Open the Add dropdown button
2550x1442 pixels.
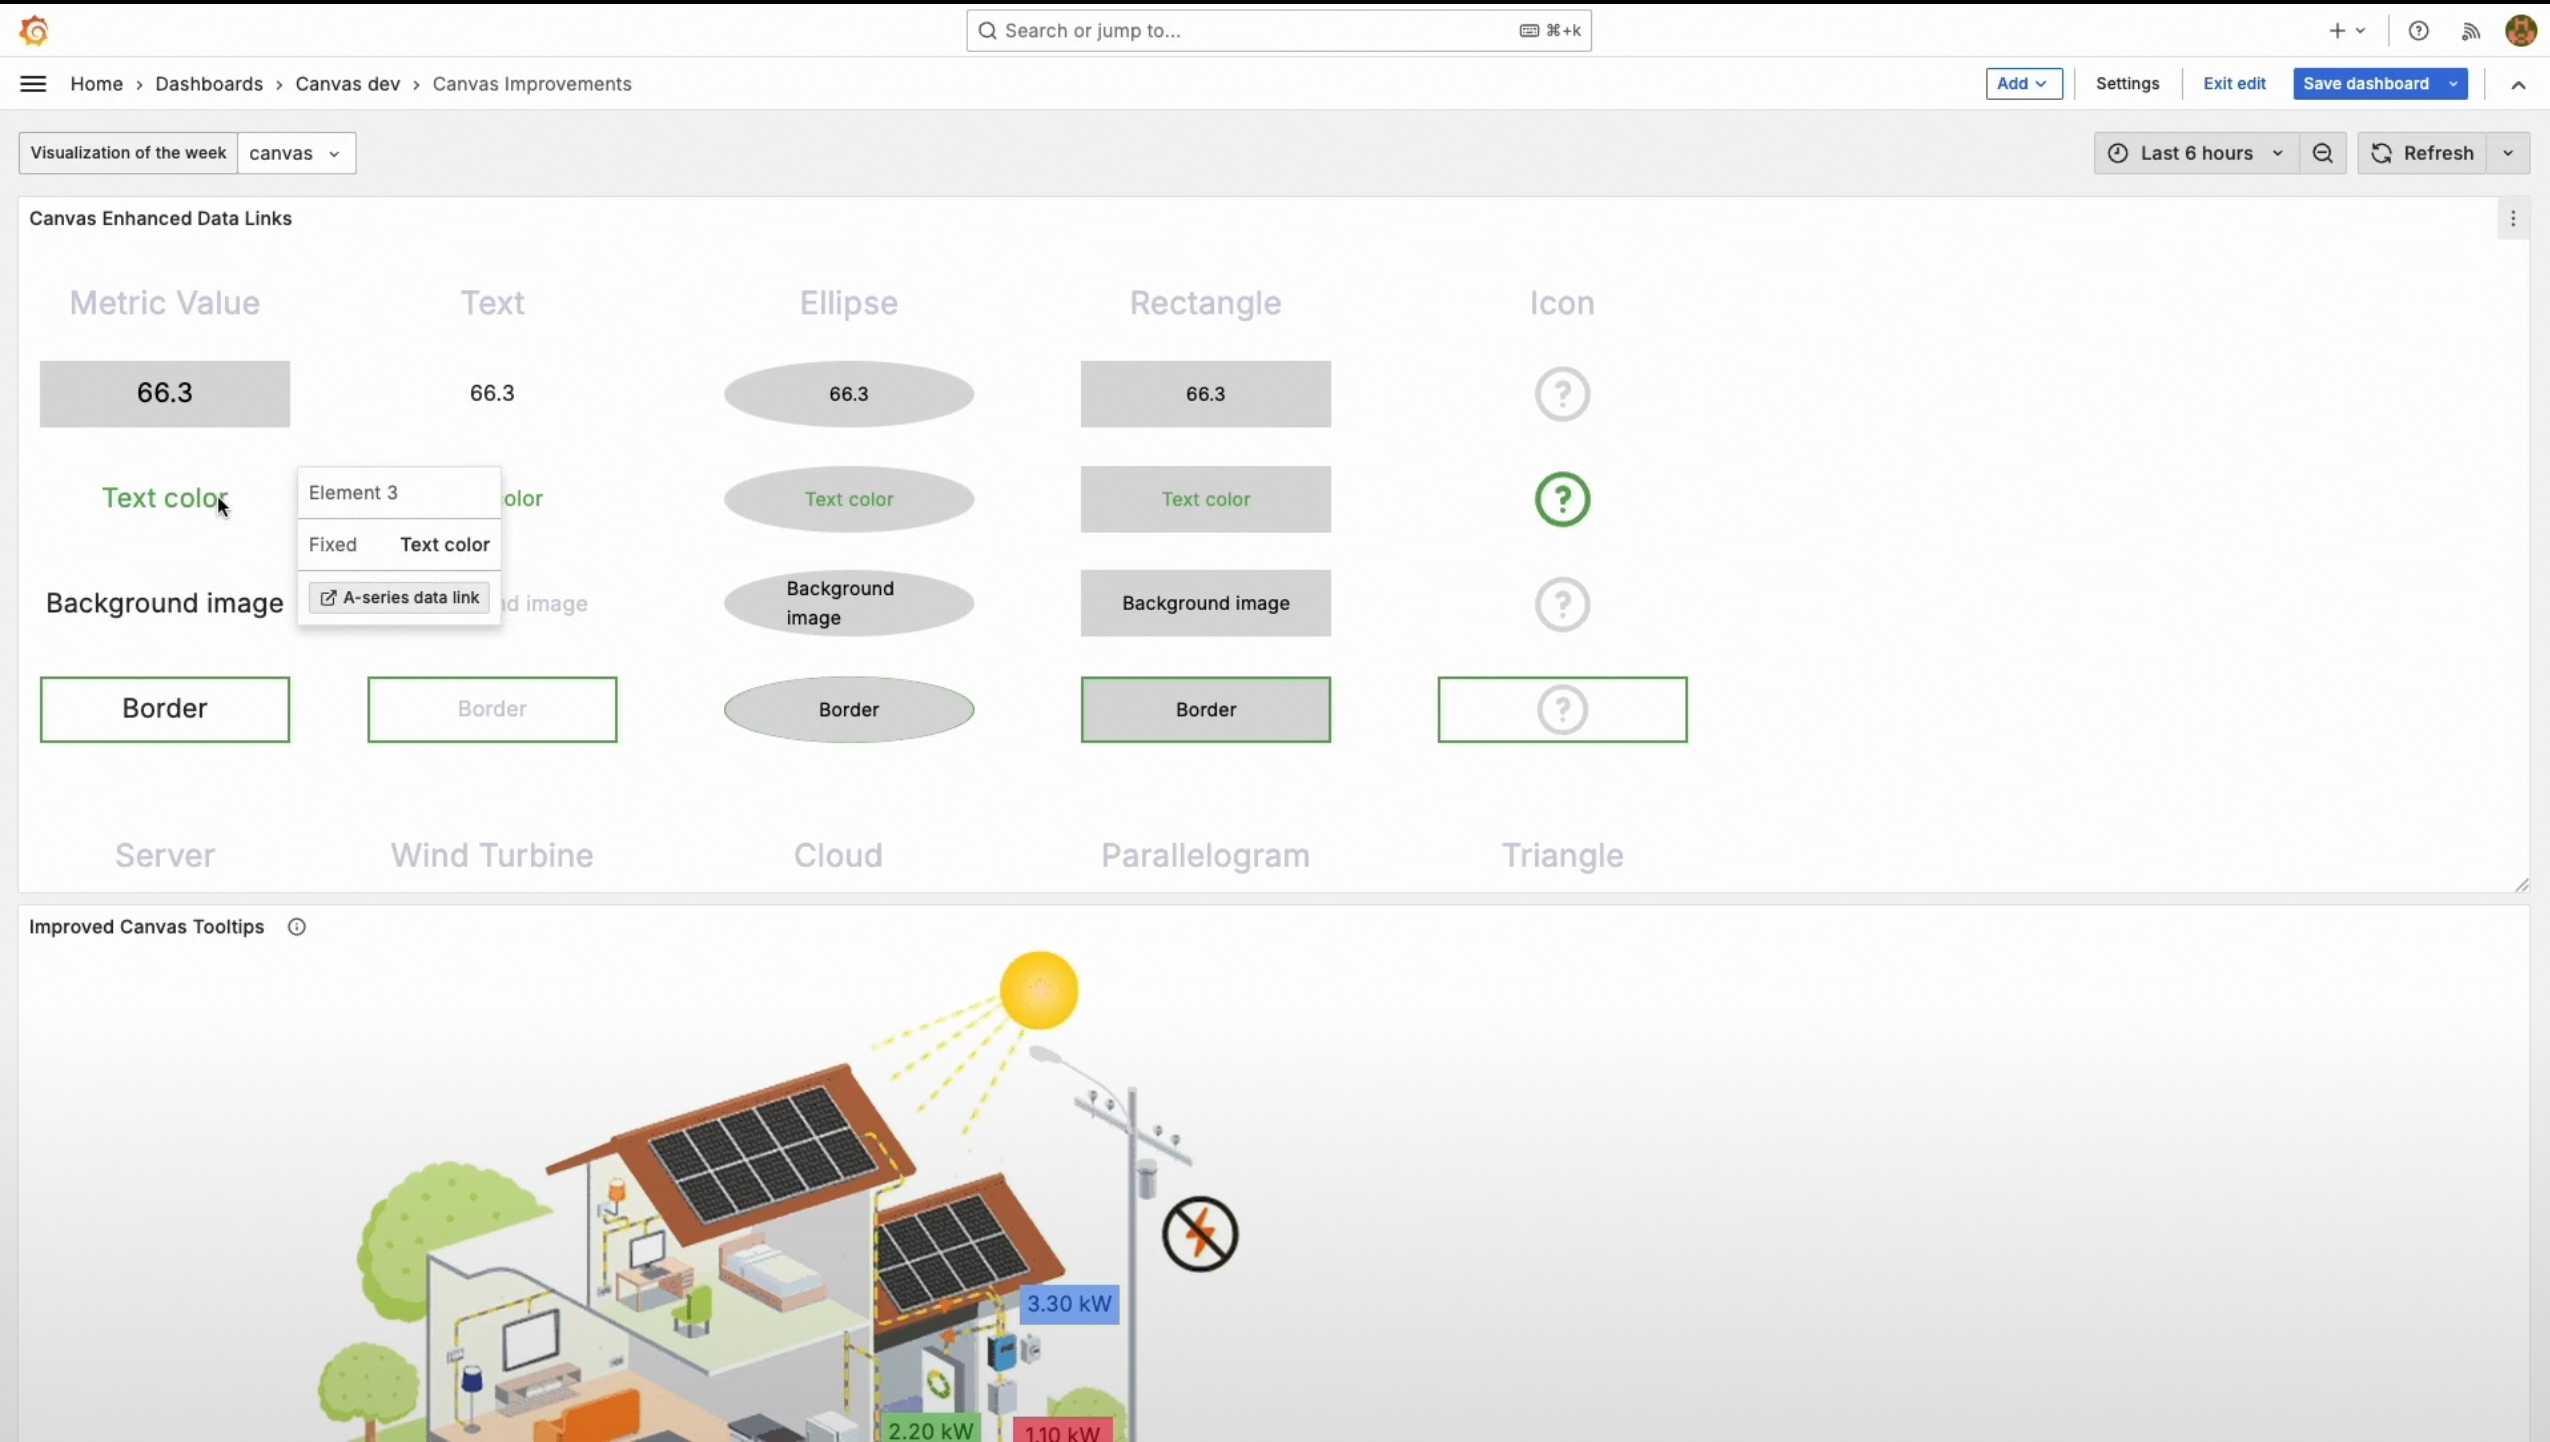tap(2023, 84)
